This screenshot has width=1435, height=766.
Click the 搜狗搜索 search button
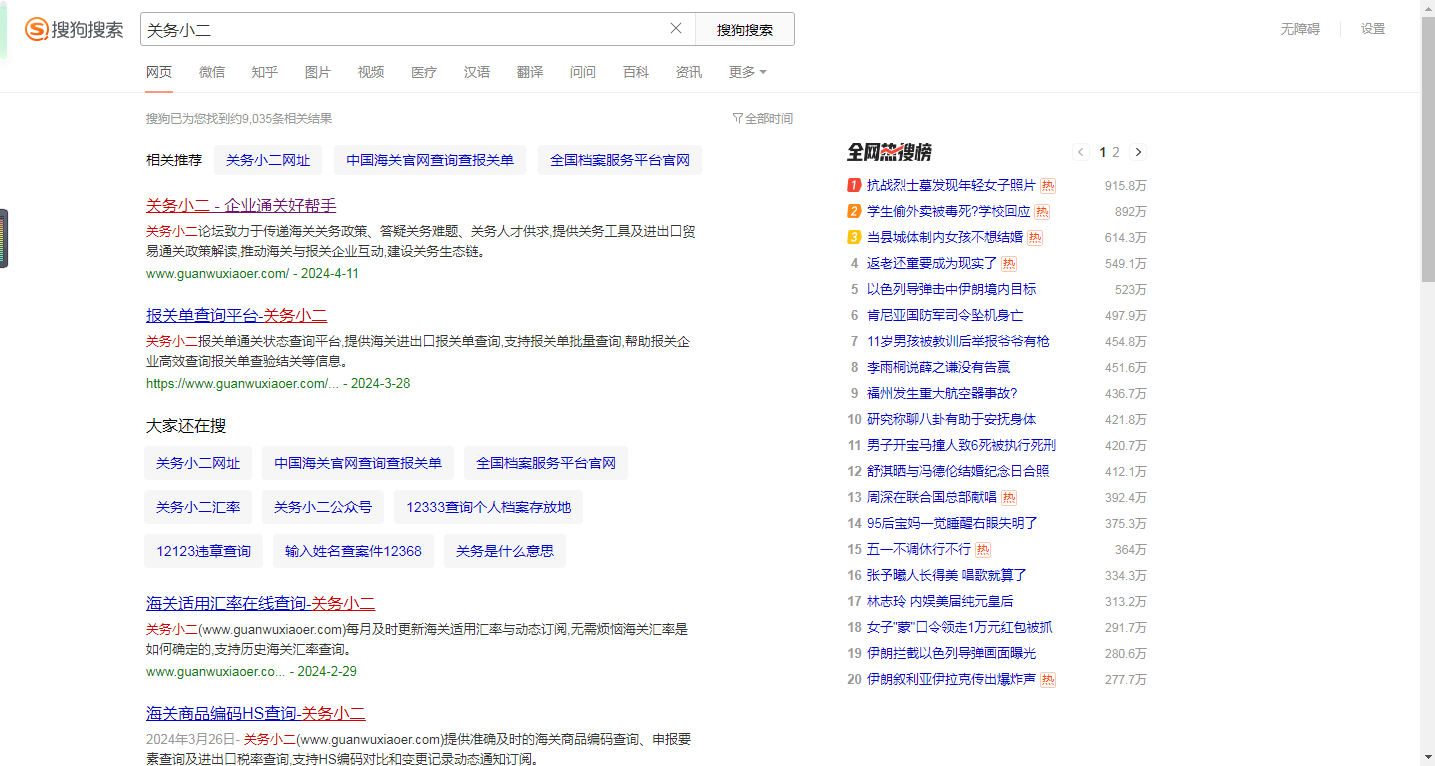(745, 29)
